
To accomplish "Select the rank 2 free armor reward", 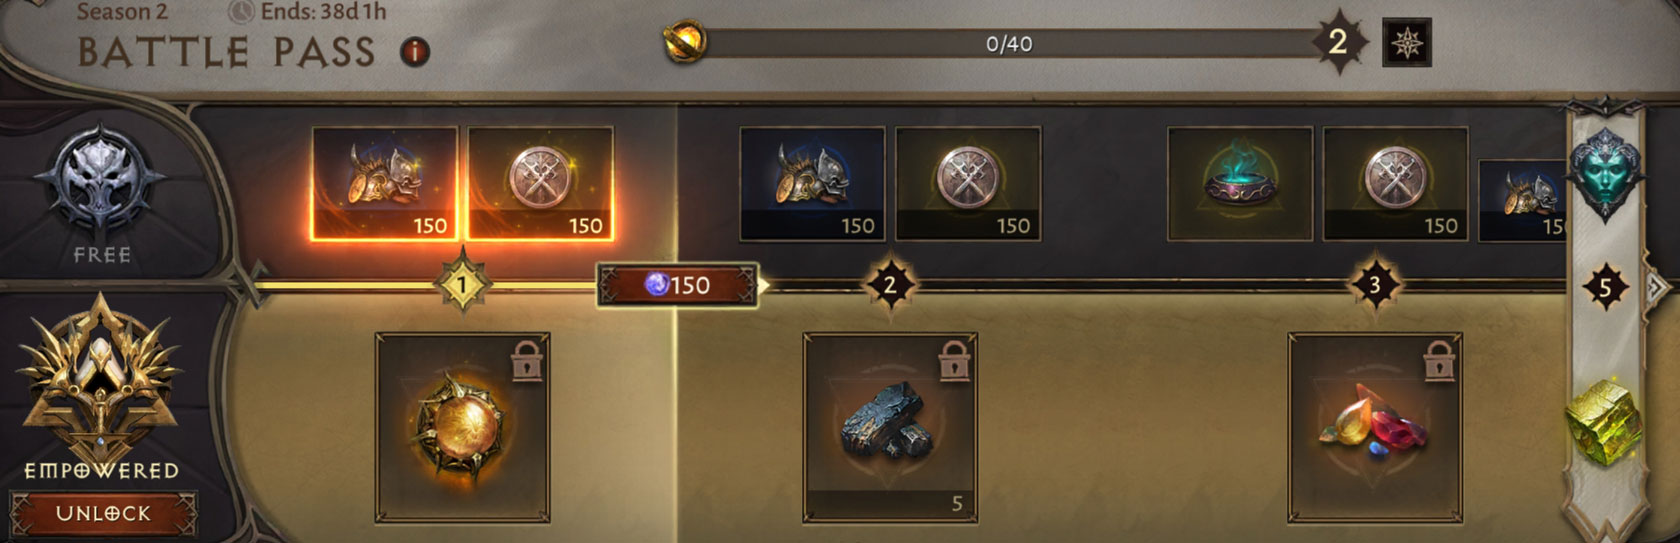I will click(812, 184).
